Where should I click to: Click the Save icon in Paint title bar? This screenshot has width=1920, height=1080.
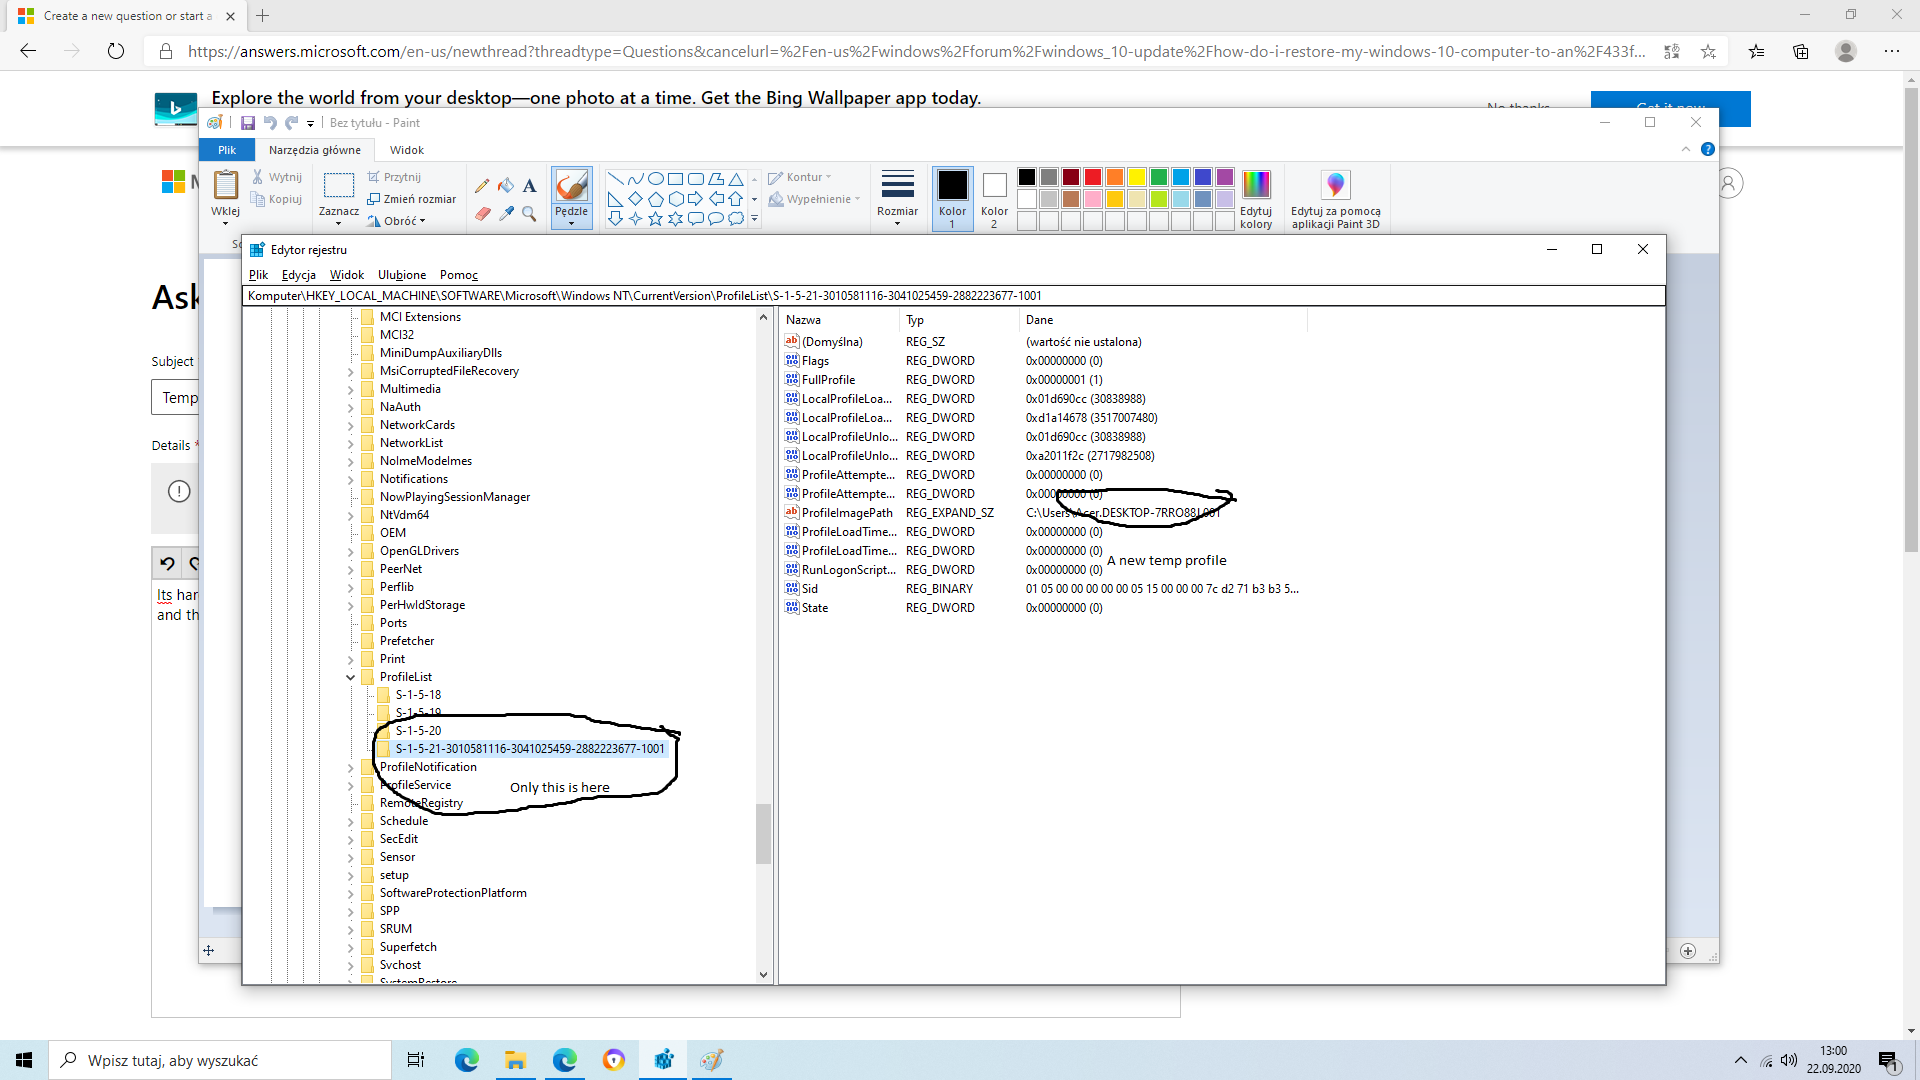coord(248,123)
